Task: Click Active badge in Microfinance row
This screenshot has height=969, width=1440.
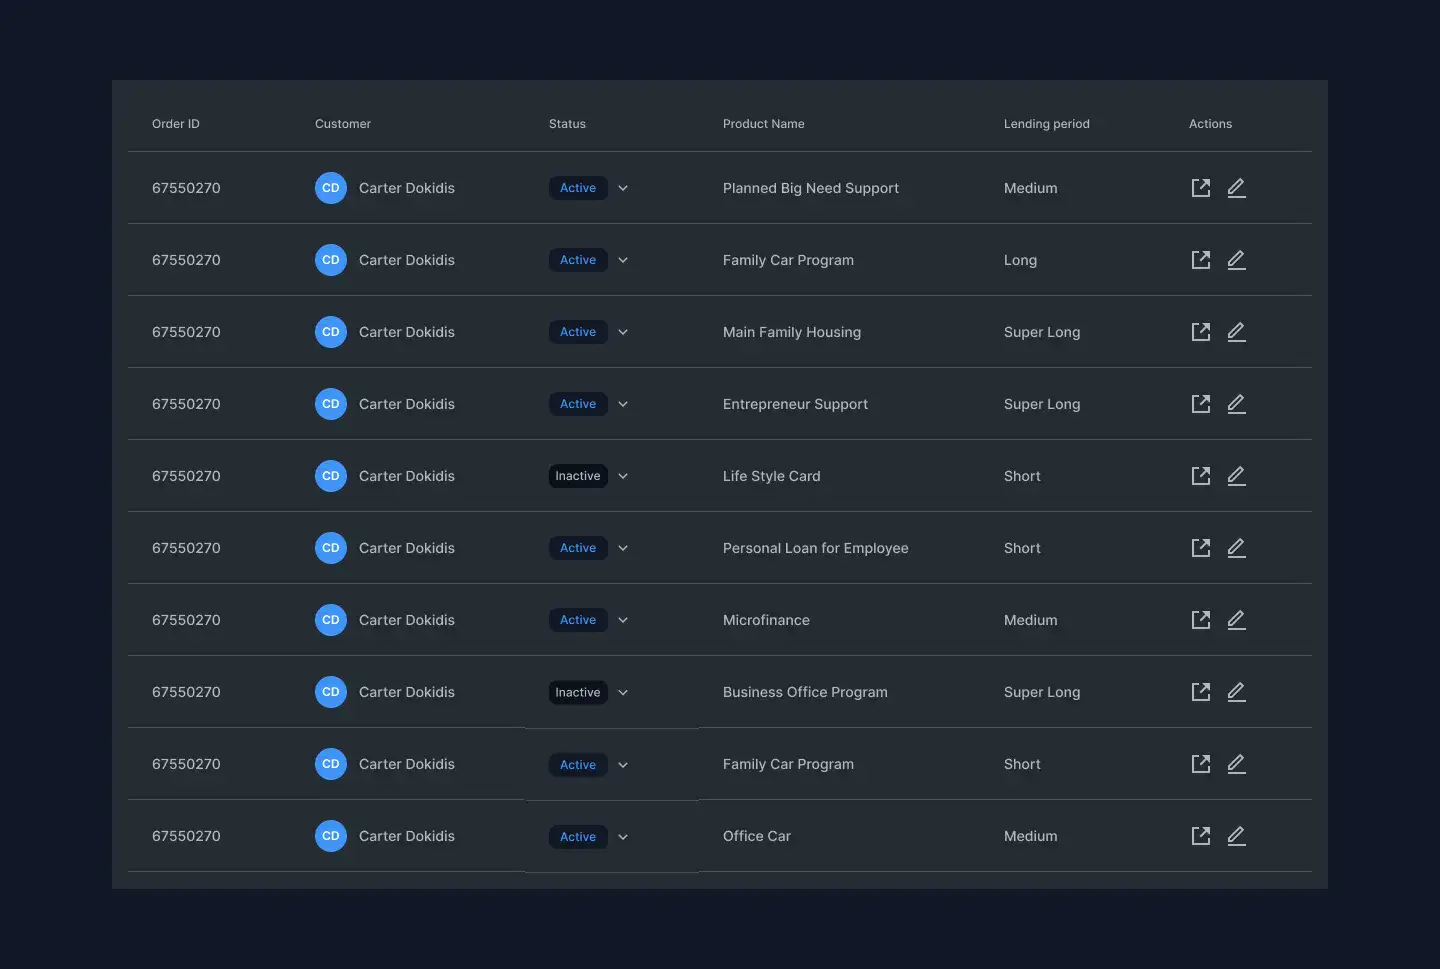Action: (x=578, y=620)
